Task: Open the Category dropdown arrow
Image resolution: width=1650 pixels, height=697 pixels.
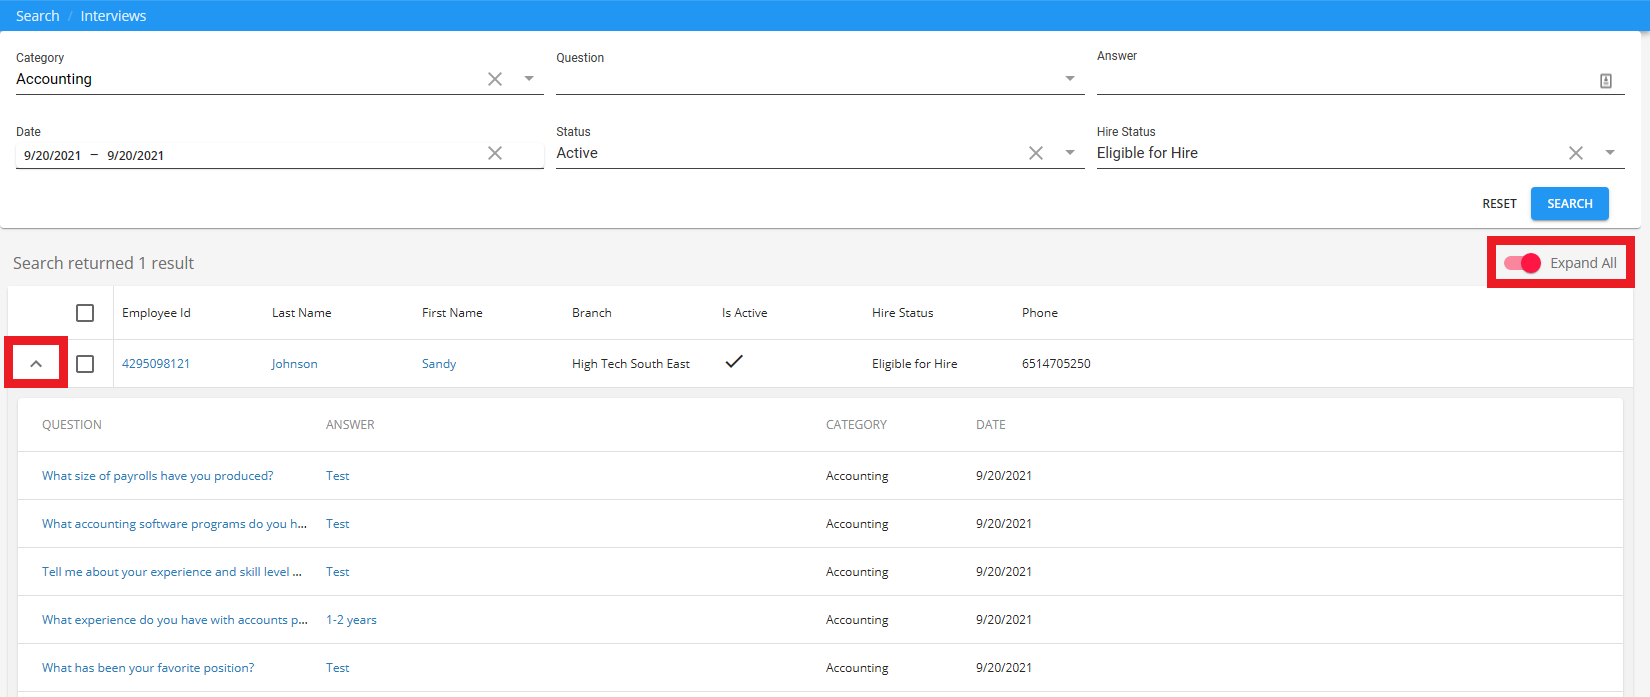Action: 529,79
